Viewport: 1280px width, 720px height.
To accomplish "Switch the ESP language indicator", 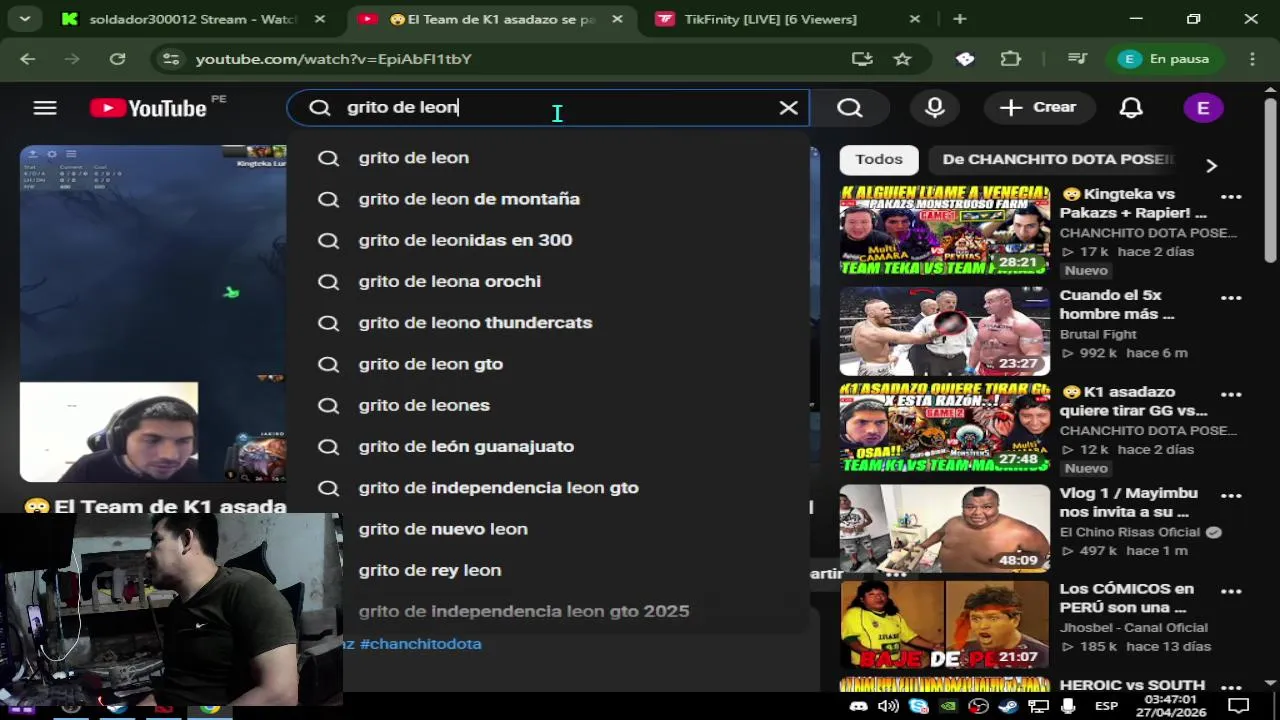I will coord(1106,706).
